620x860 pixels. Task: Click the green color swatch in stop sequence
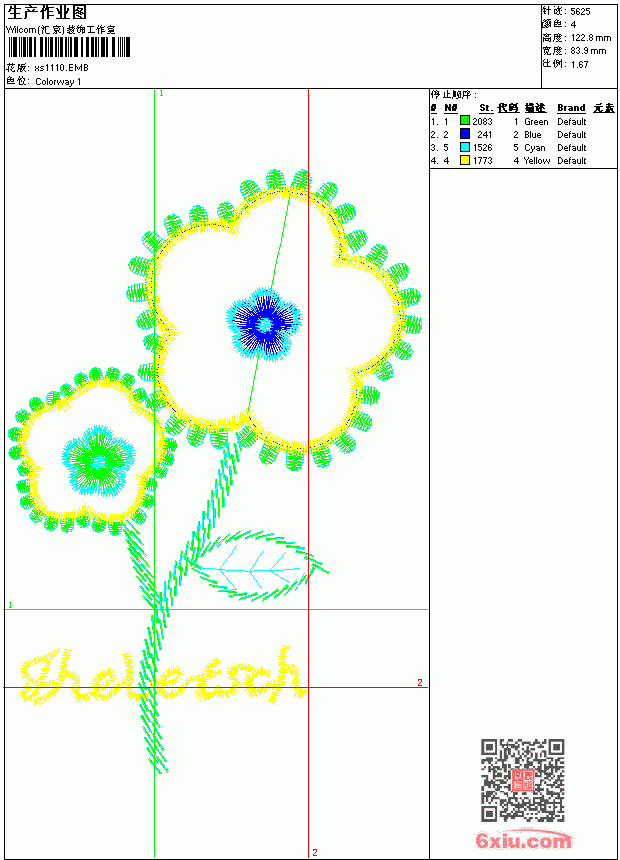pyautogui.click(x=465, y=121)
